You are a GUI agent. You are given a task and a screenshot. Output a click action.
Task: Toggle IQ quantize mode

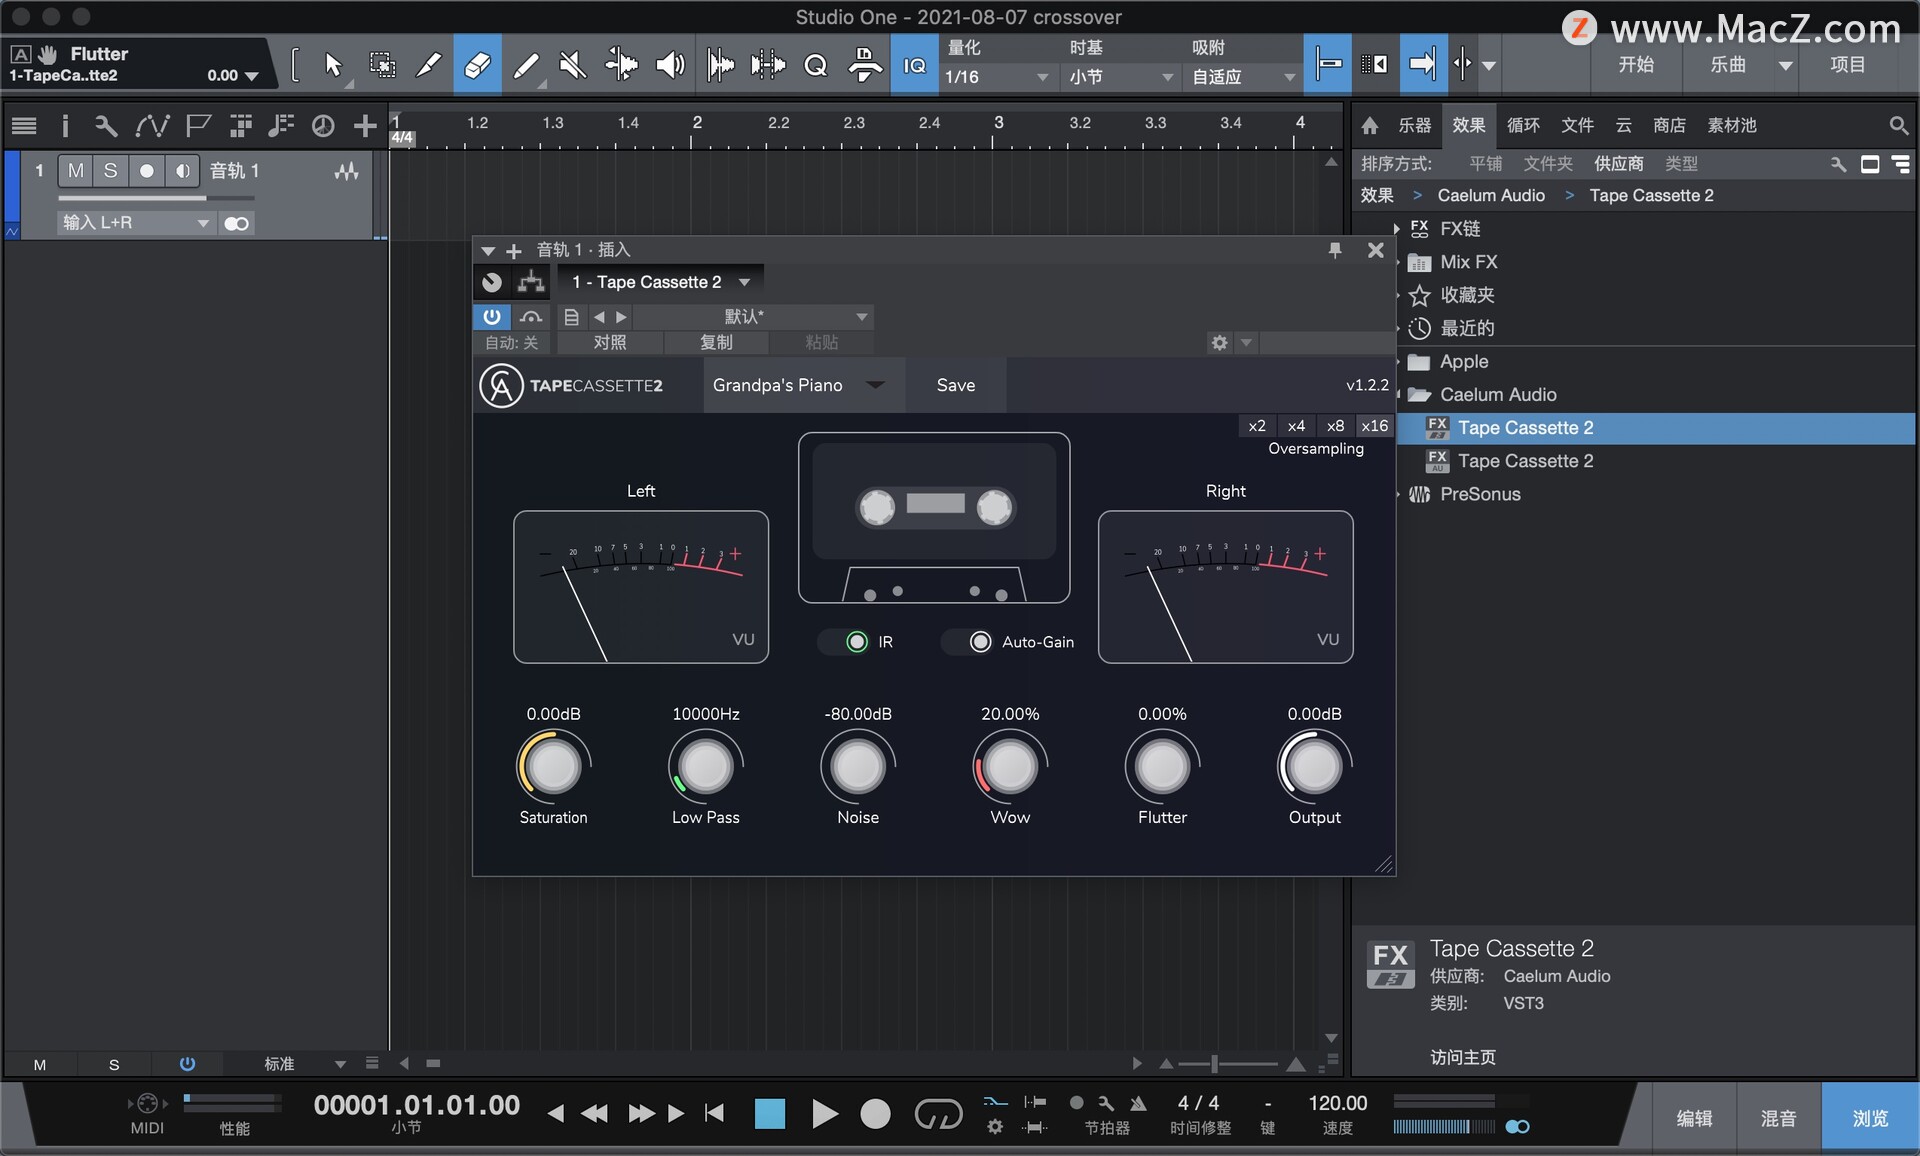914,64
